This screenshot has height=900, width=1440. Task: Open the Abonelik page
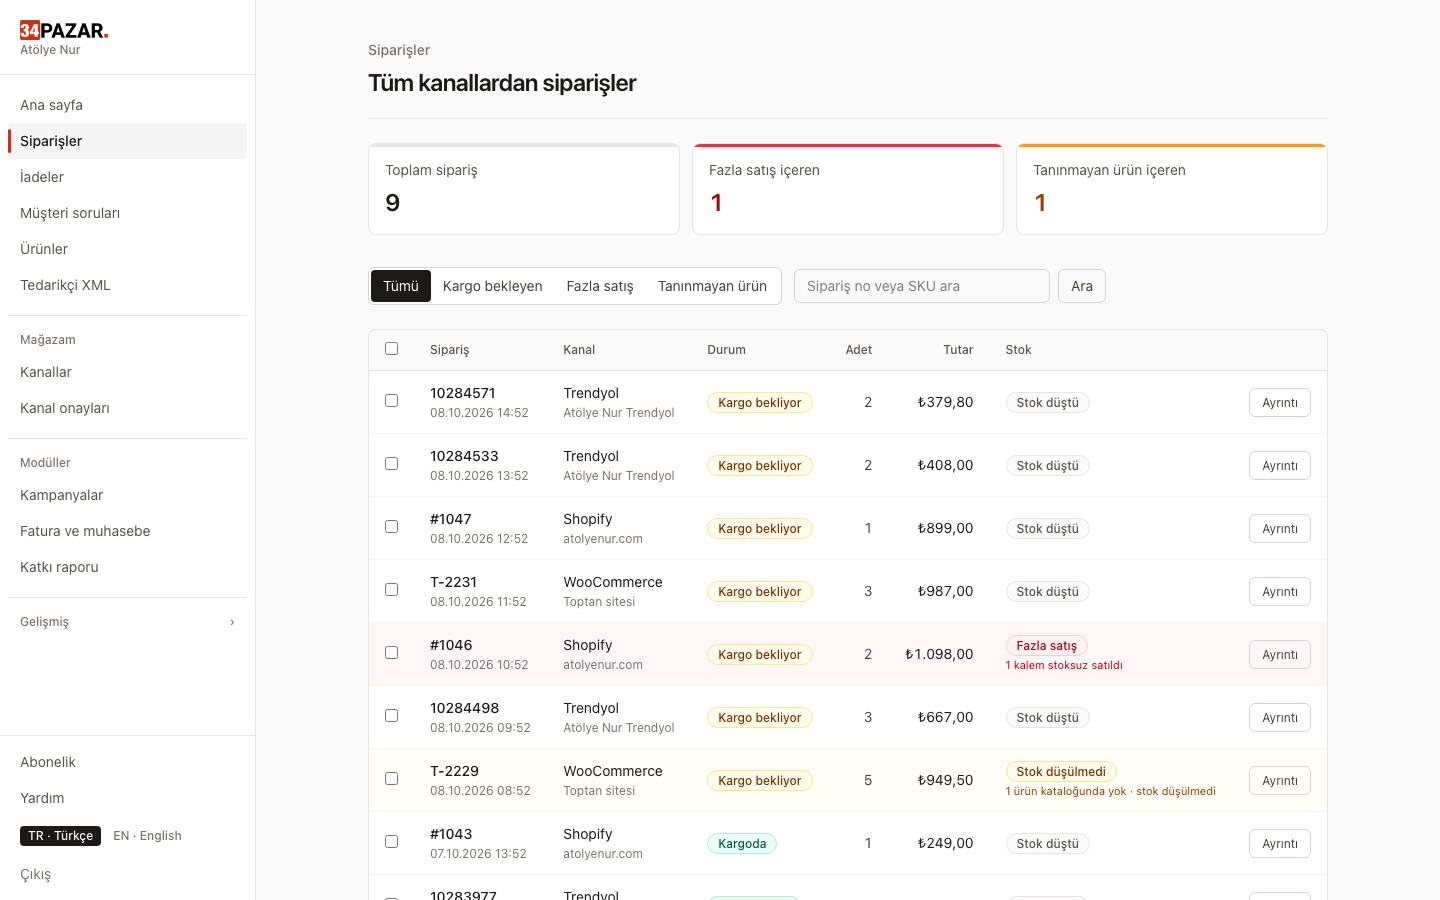coord(127,762)
